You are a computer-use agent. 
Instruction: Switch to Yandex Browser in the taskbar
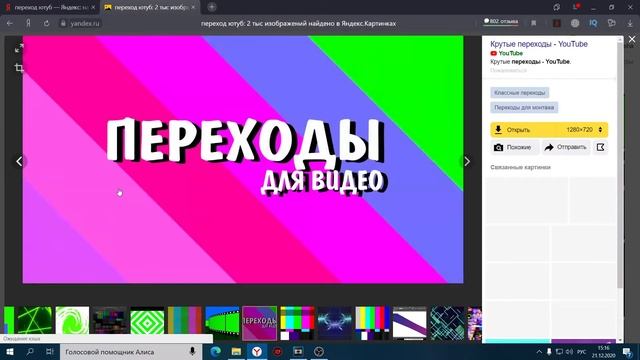257,351
